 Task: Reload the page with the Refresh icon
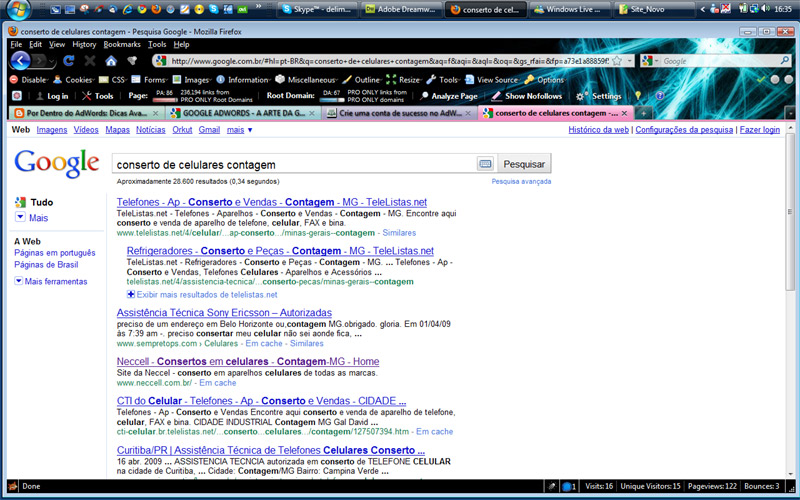(68, 61)
